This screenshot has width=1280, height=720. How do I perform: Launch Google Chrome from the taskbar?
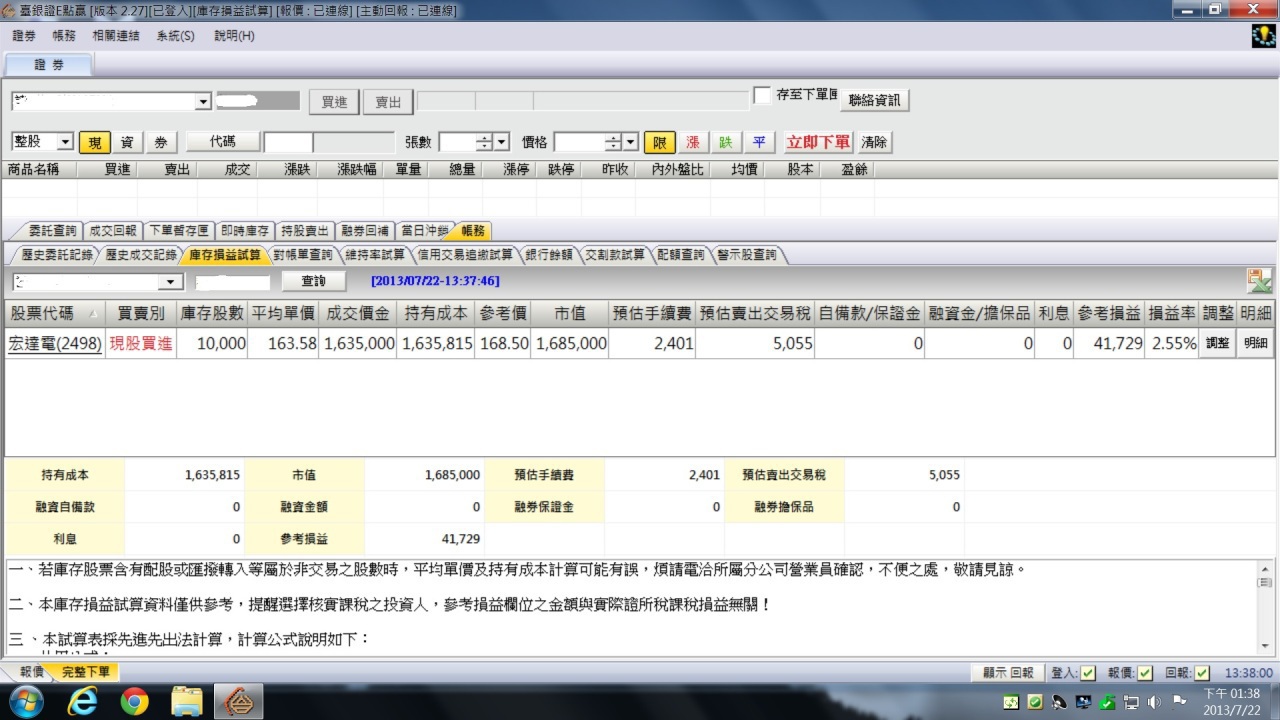(x=134, y=701)
